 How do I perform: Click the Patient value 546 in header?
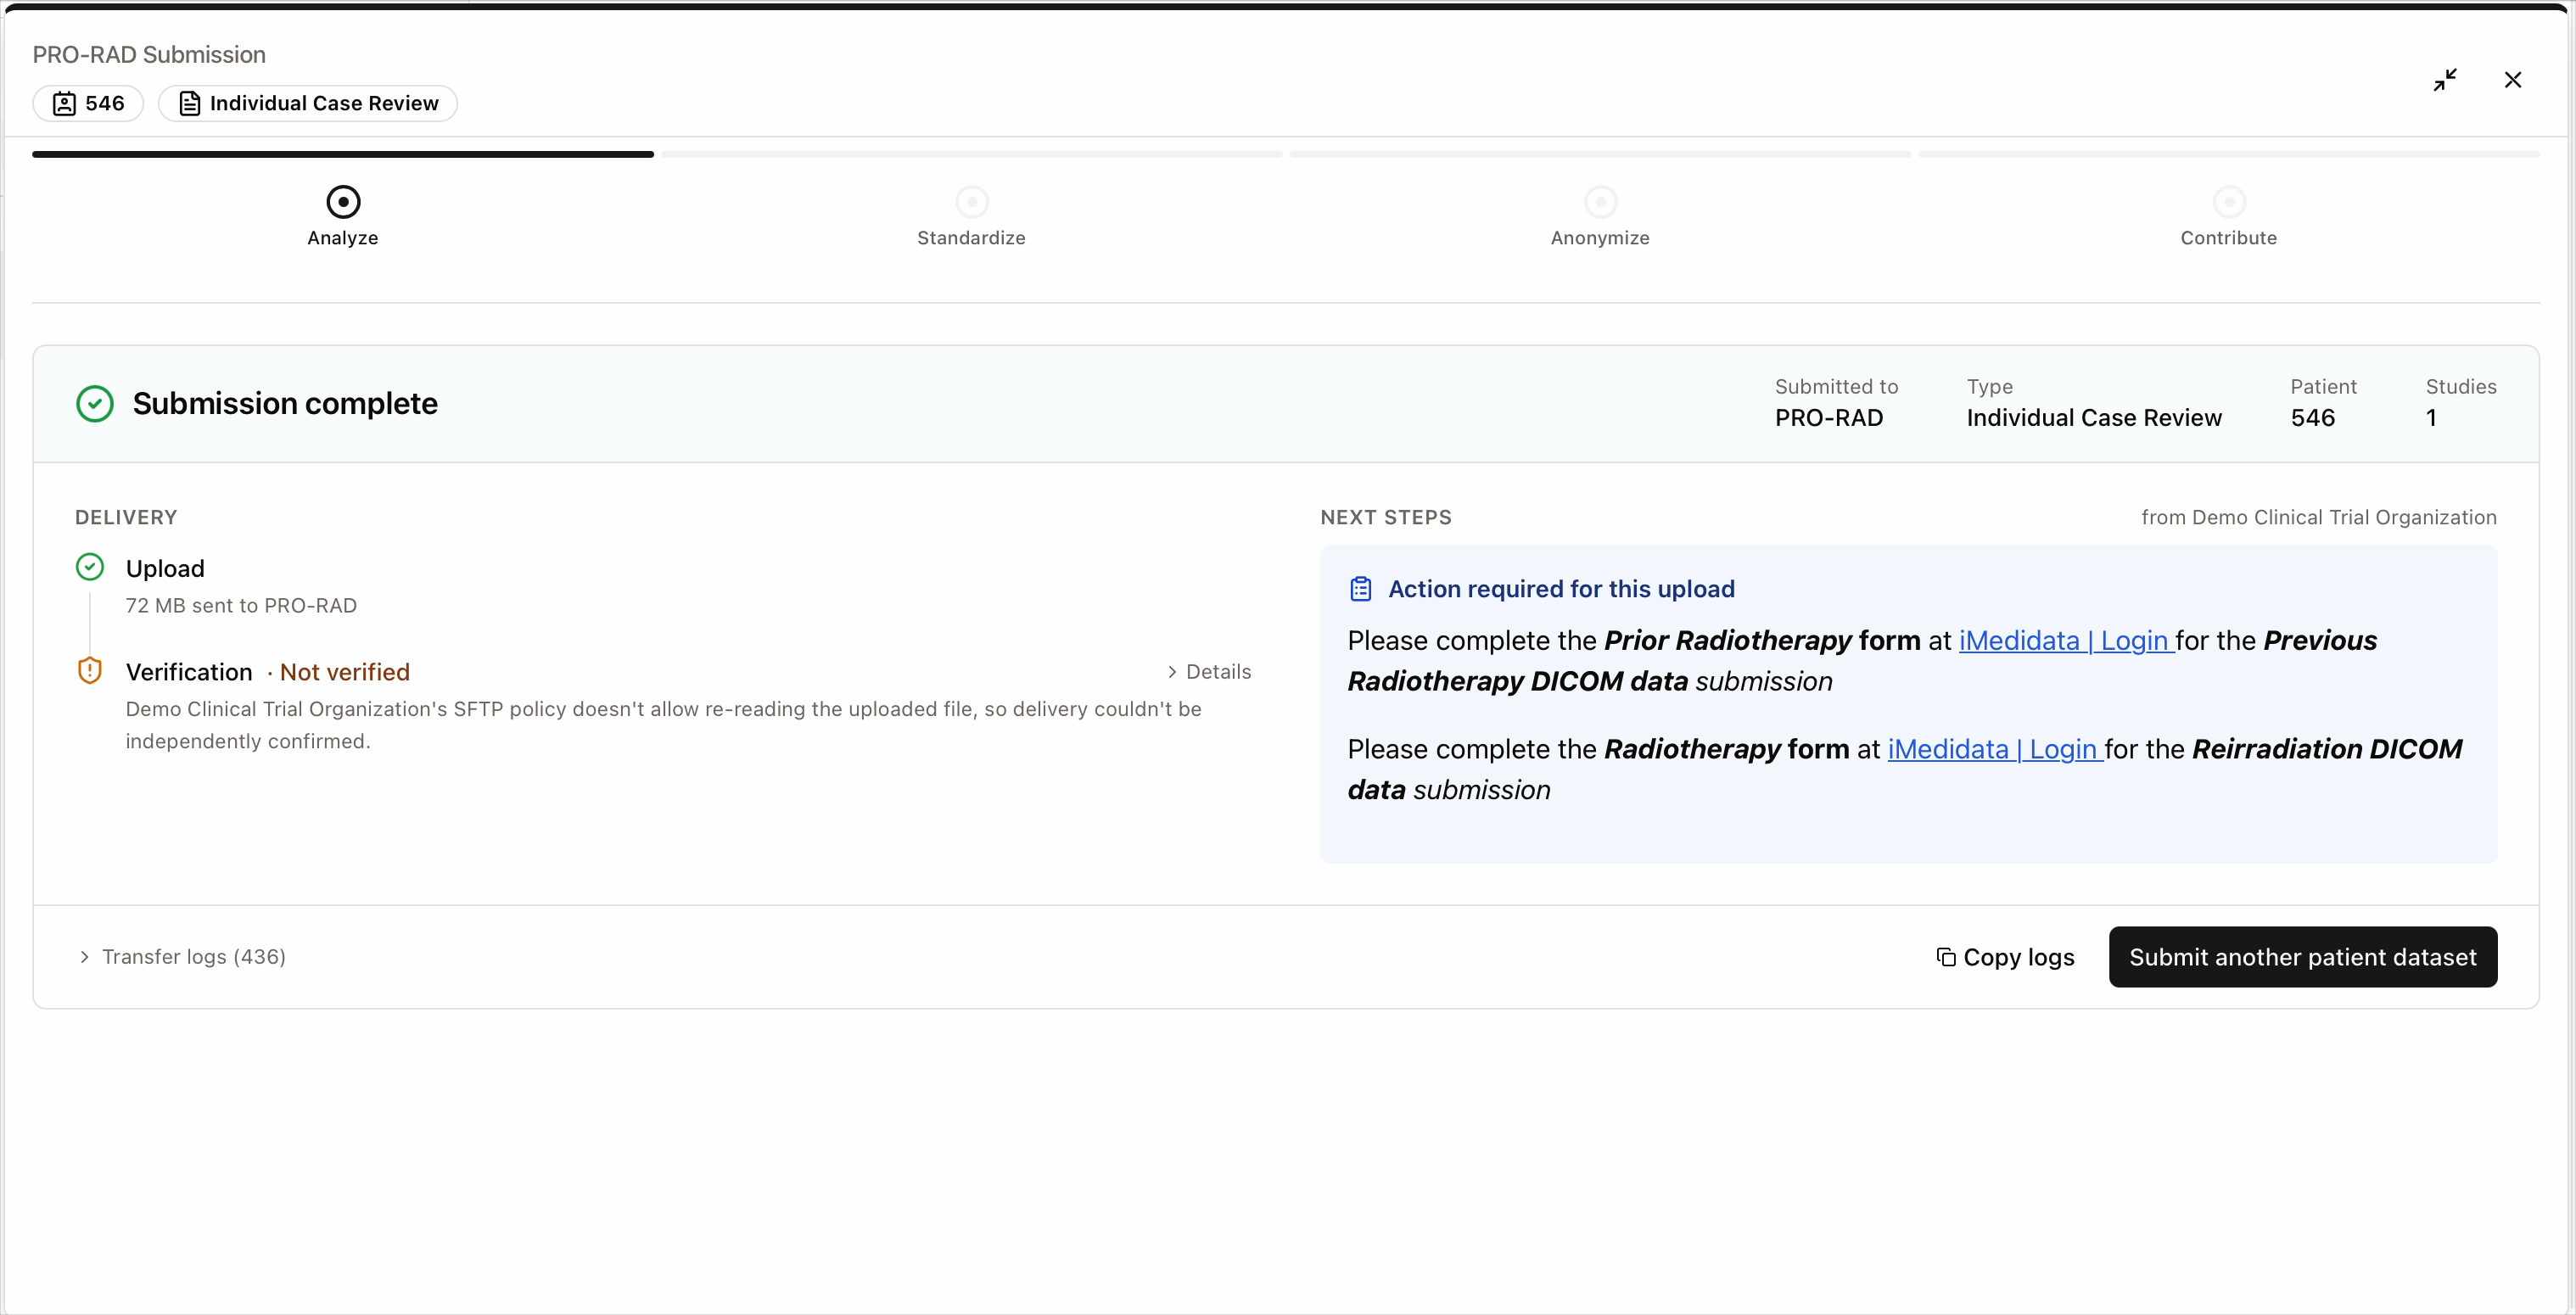(x=2313, y=418)
